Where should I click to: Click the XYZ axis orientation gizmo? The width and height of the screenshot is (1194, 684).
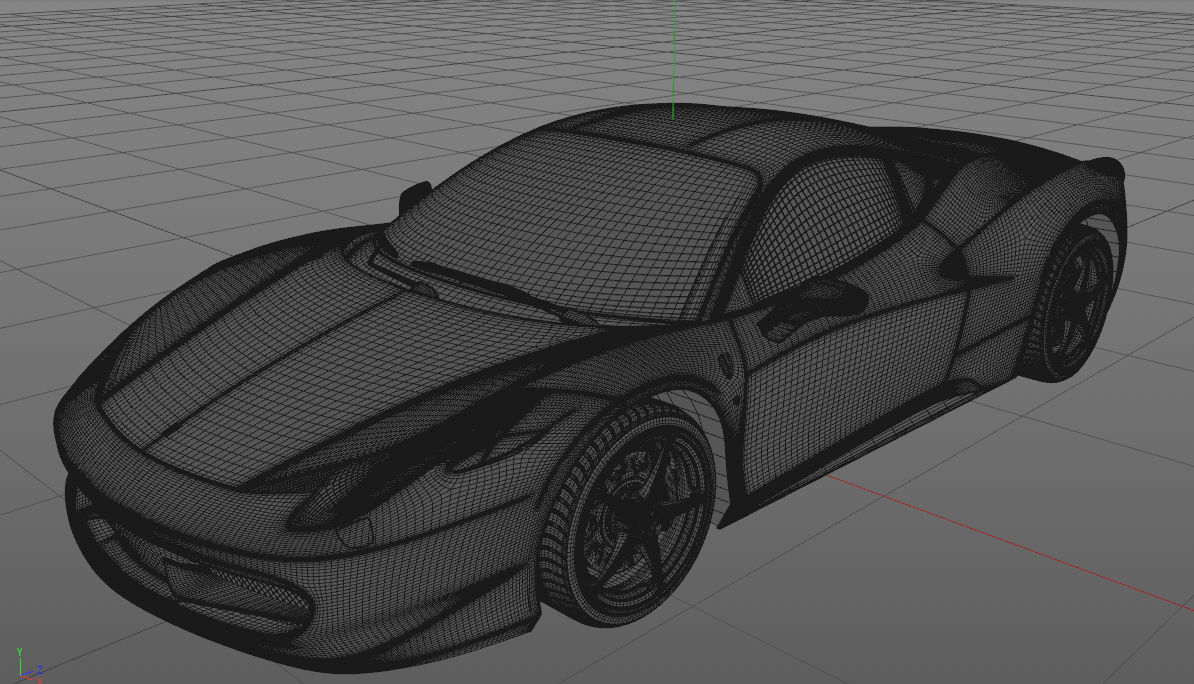(x=29, y=666)
